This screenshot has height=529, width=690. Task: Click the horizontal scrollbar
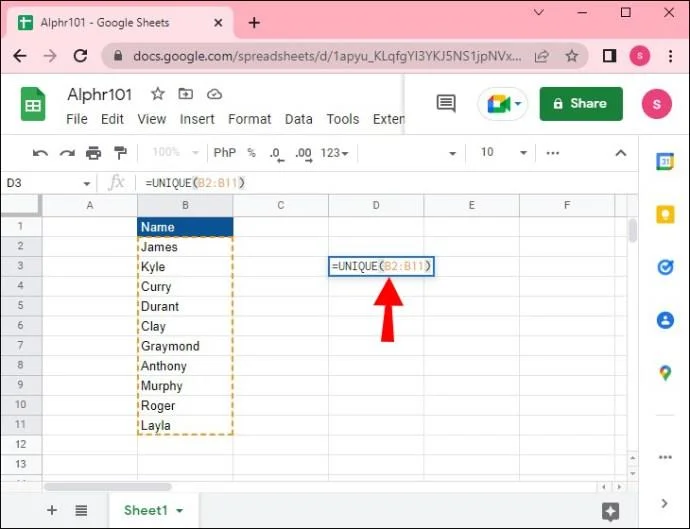(108, 487)
